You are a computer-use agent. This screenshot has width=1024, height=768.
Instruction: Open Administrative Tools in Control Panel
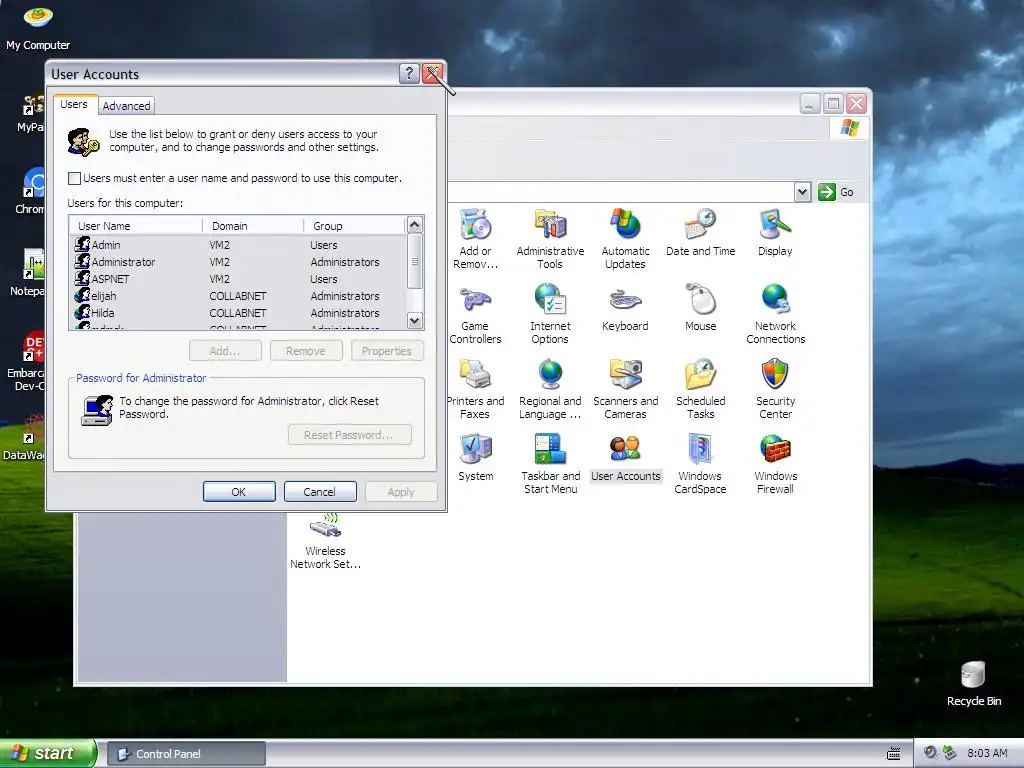pyautogui.click(x=550, y=238)
